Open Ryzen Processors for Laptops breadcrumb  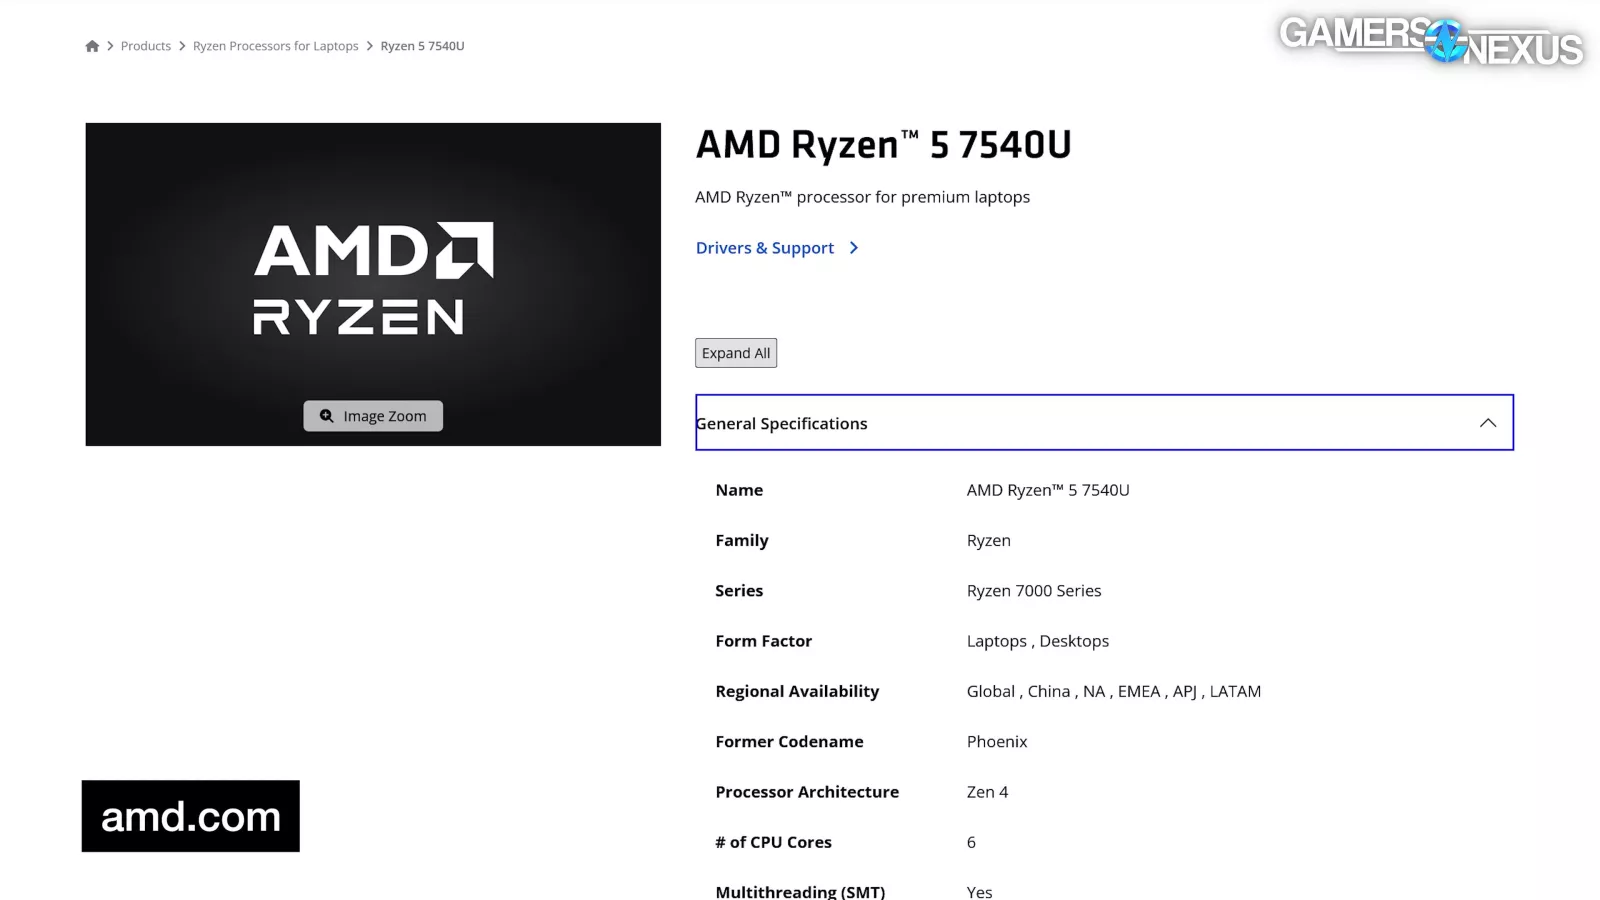coord(276,46)
